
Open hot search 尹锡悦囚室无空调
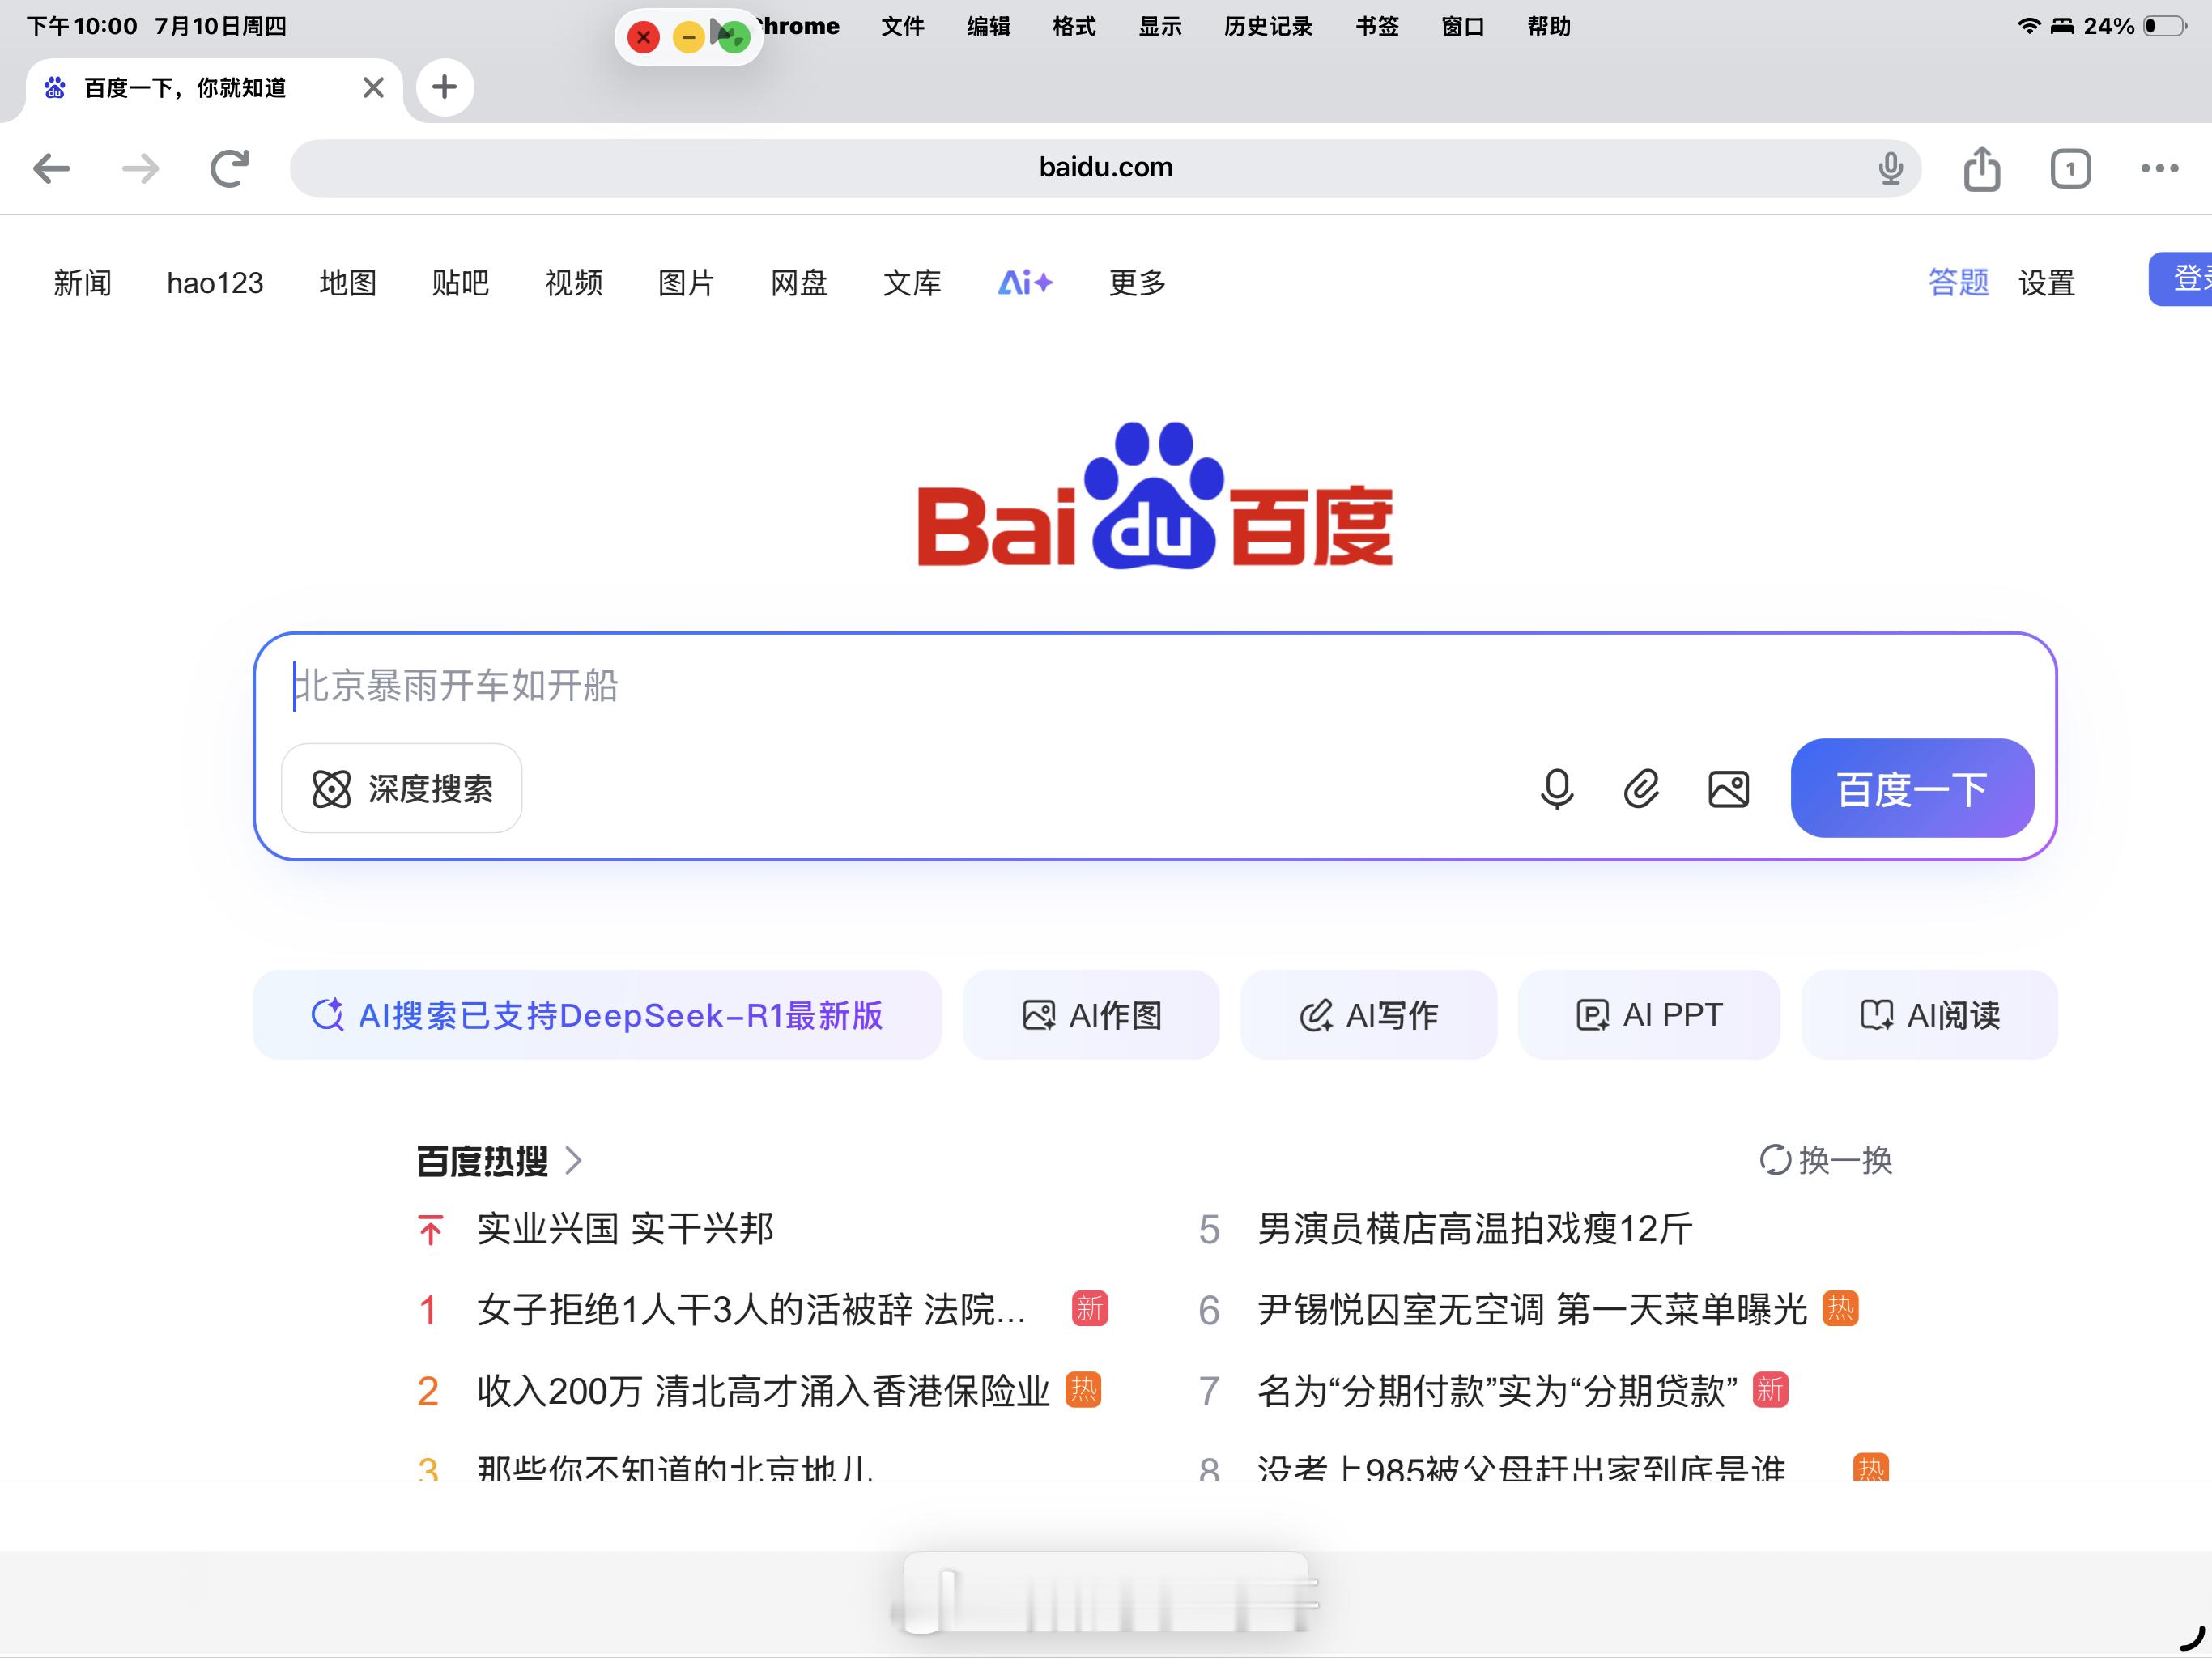1532,1310
